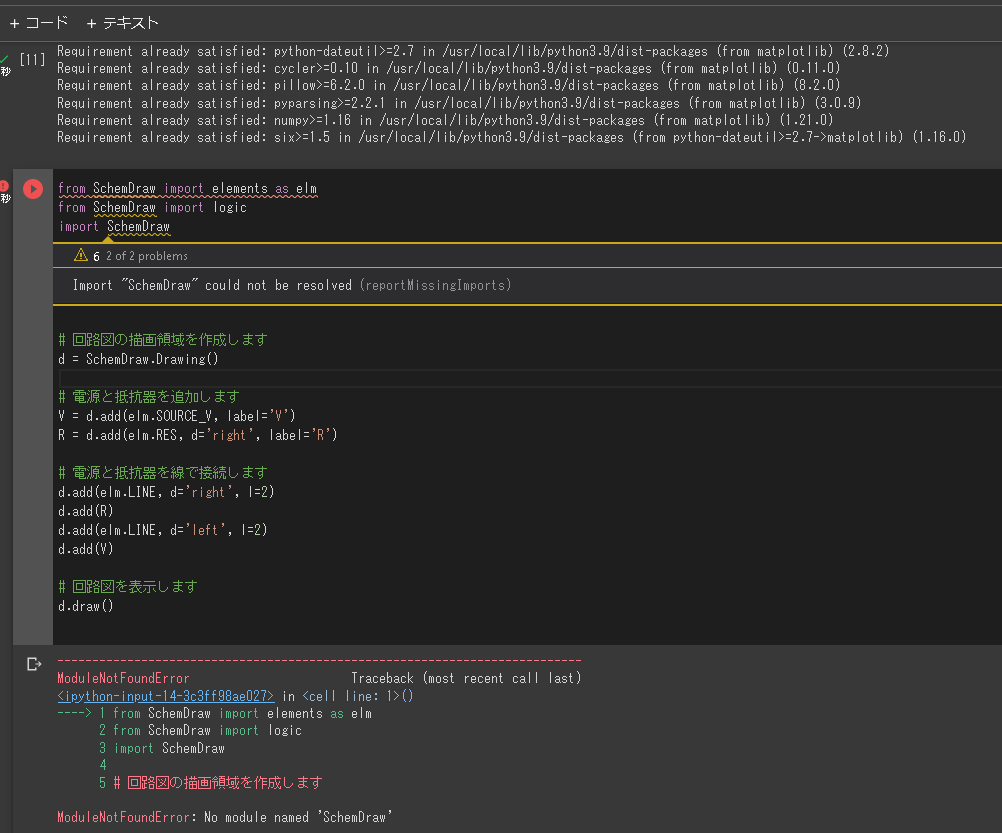Click the red error indicator beside cell
Image resolution: width=1002 pixels, height=833 pixels.
click(4, 185)
